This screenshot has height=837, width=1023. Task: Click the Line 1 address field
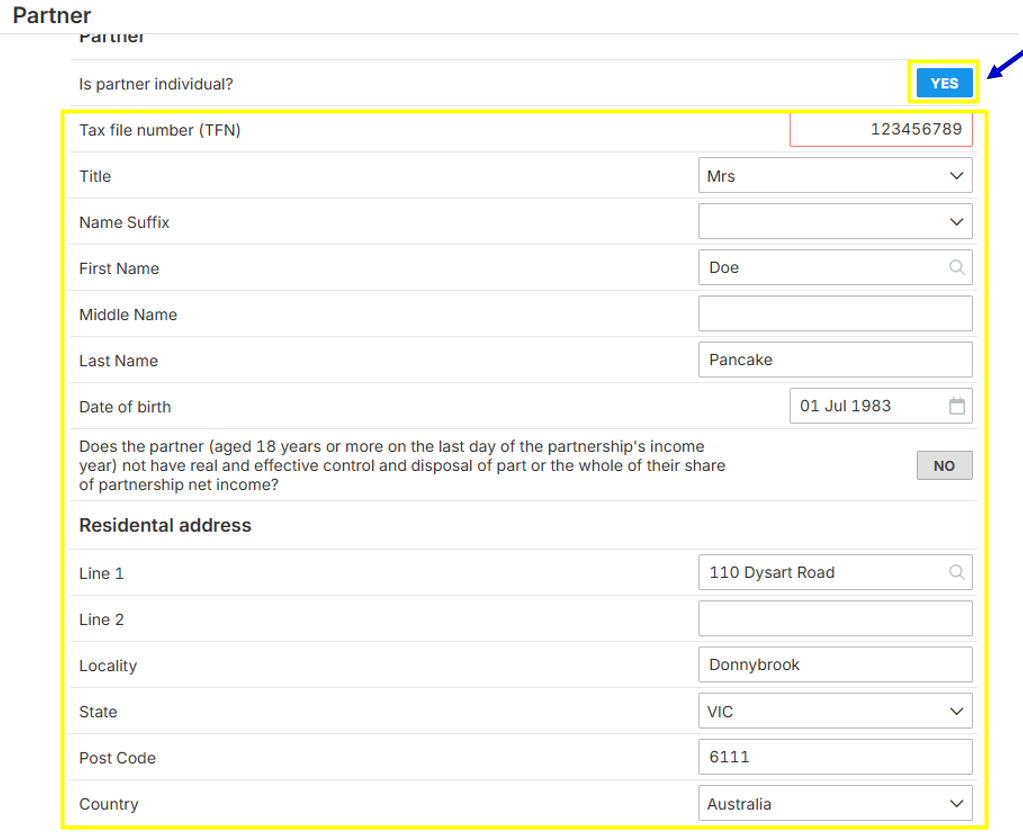[x=835, y=572]
